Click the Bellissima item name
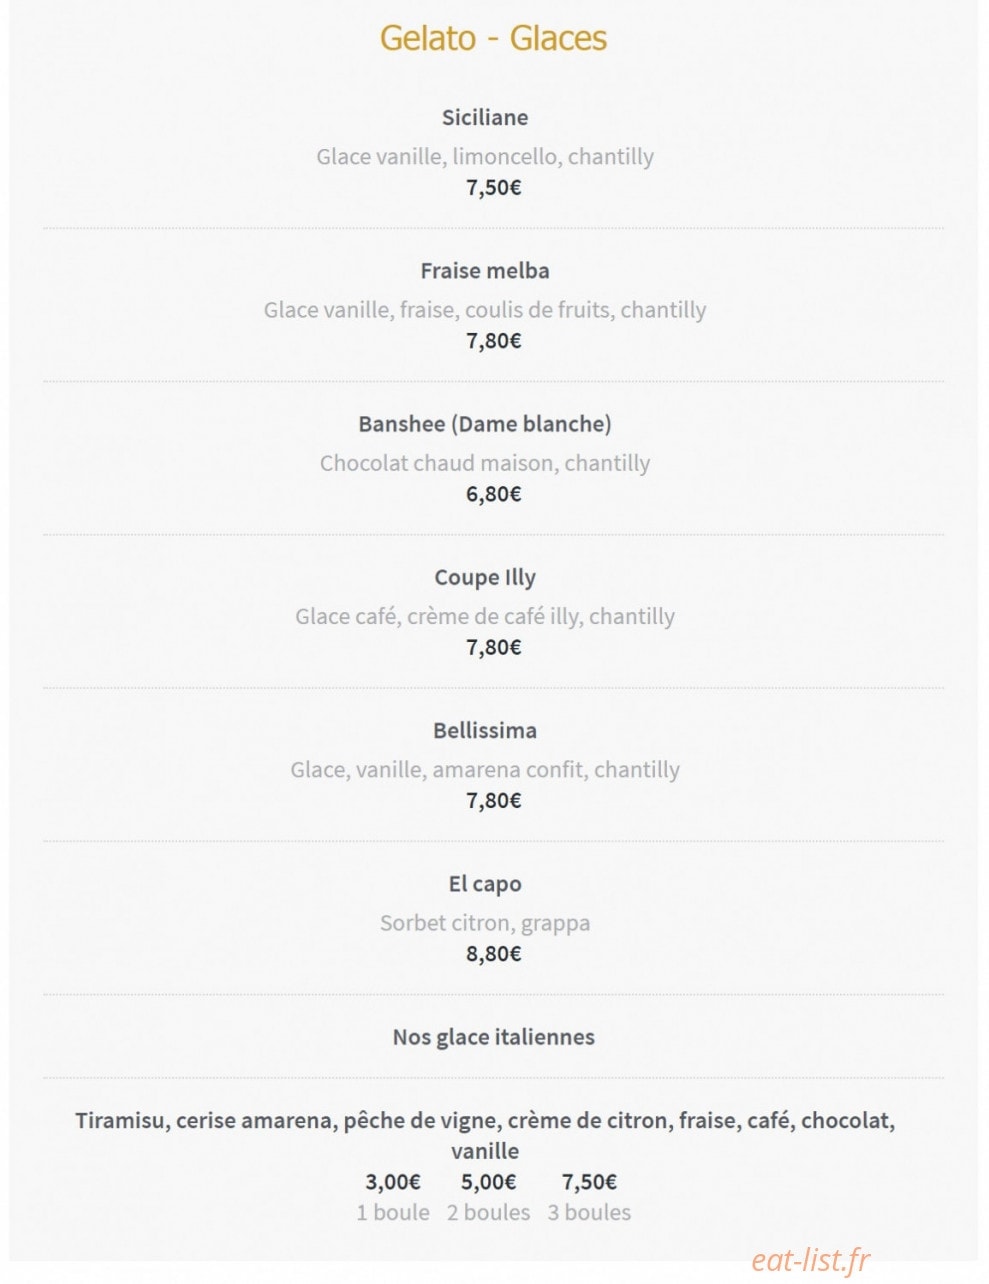 pyautogui.click(x=485, y=730)
